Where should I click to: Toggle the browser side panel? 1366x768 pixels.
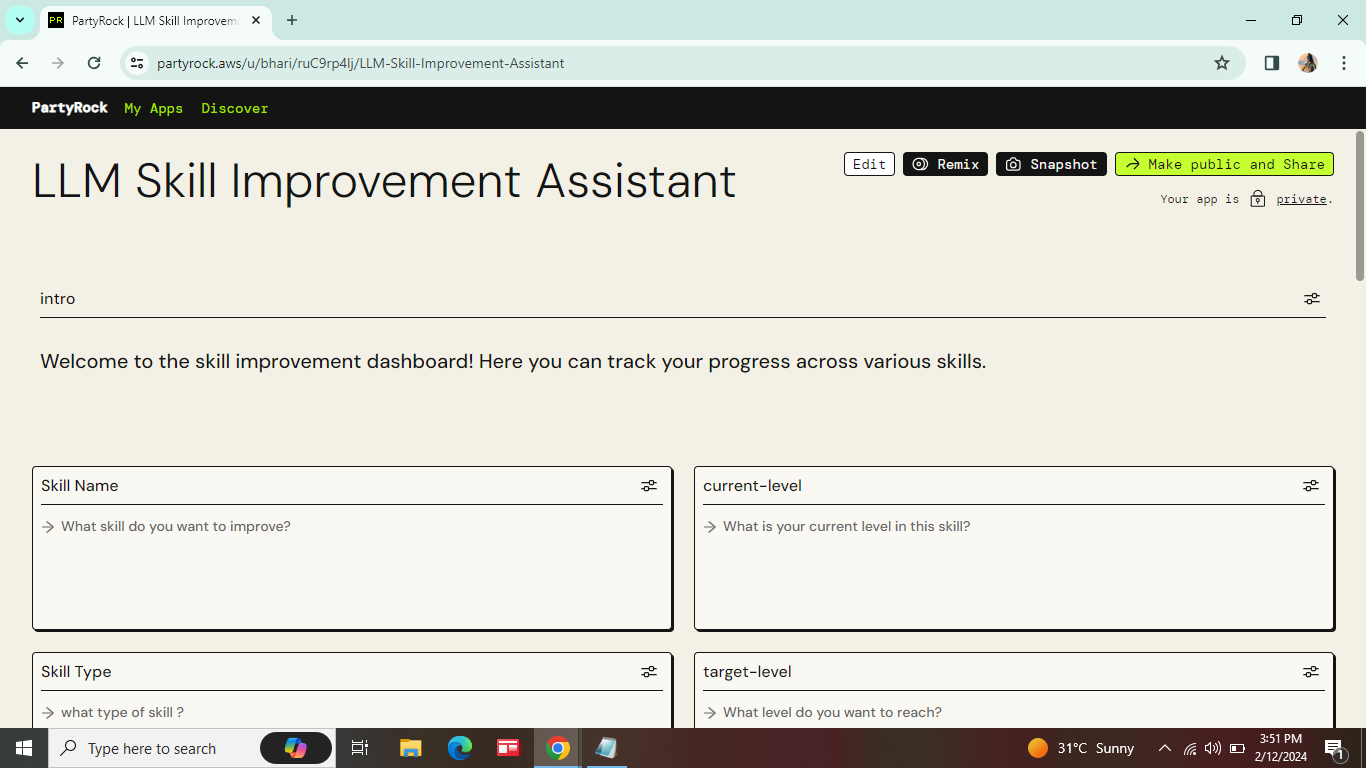pos(1272,63)
